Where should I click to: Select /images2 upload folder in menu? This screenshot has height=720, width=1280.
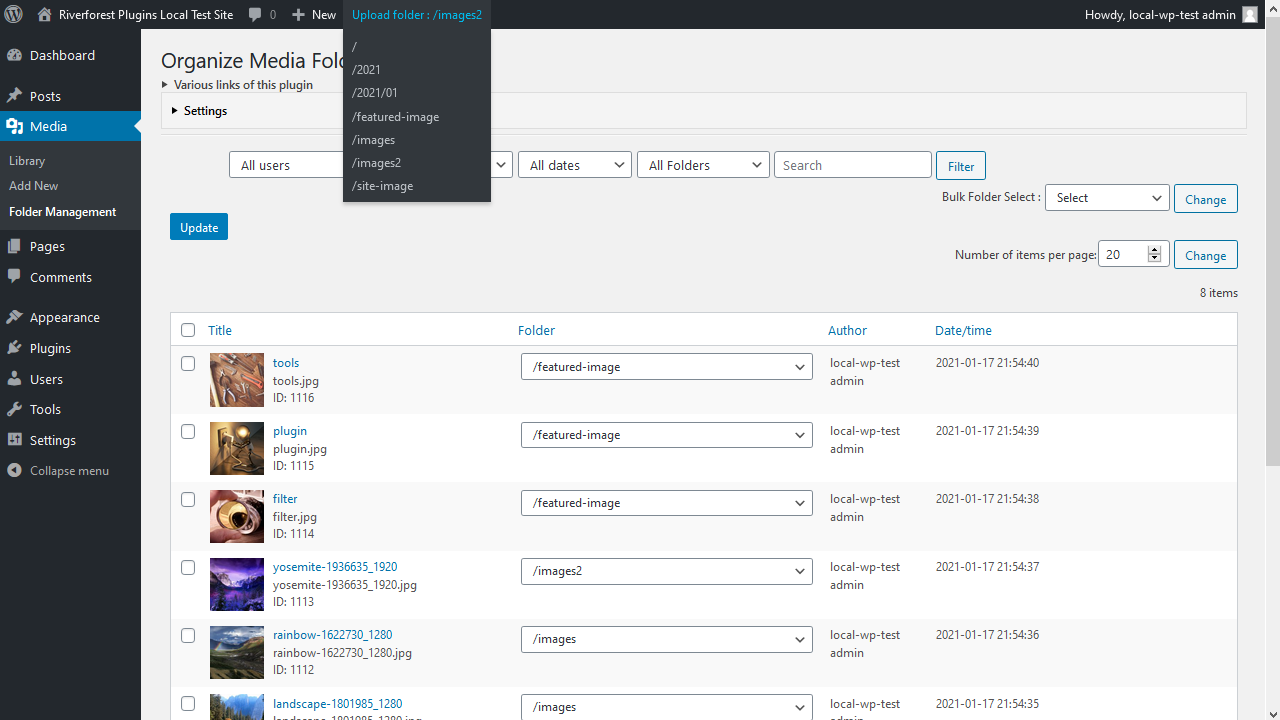417,163
